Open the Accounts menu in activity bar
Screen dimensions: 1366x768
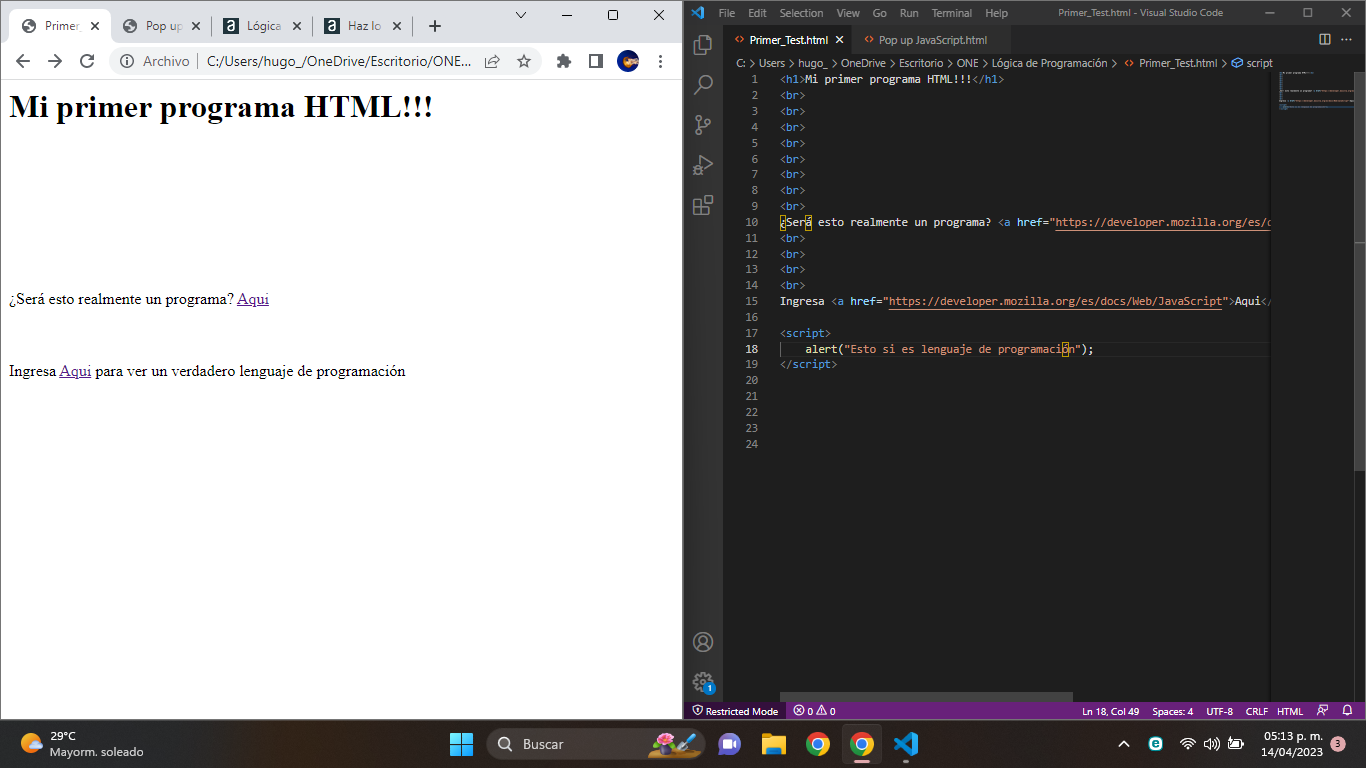tap(703, 642)
